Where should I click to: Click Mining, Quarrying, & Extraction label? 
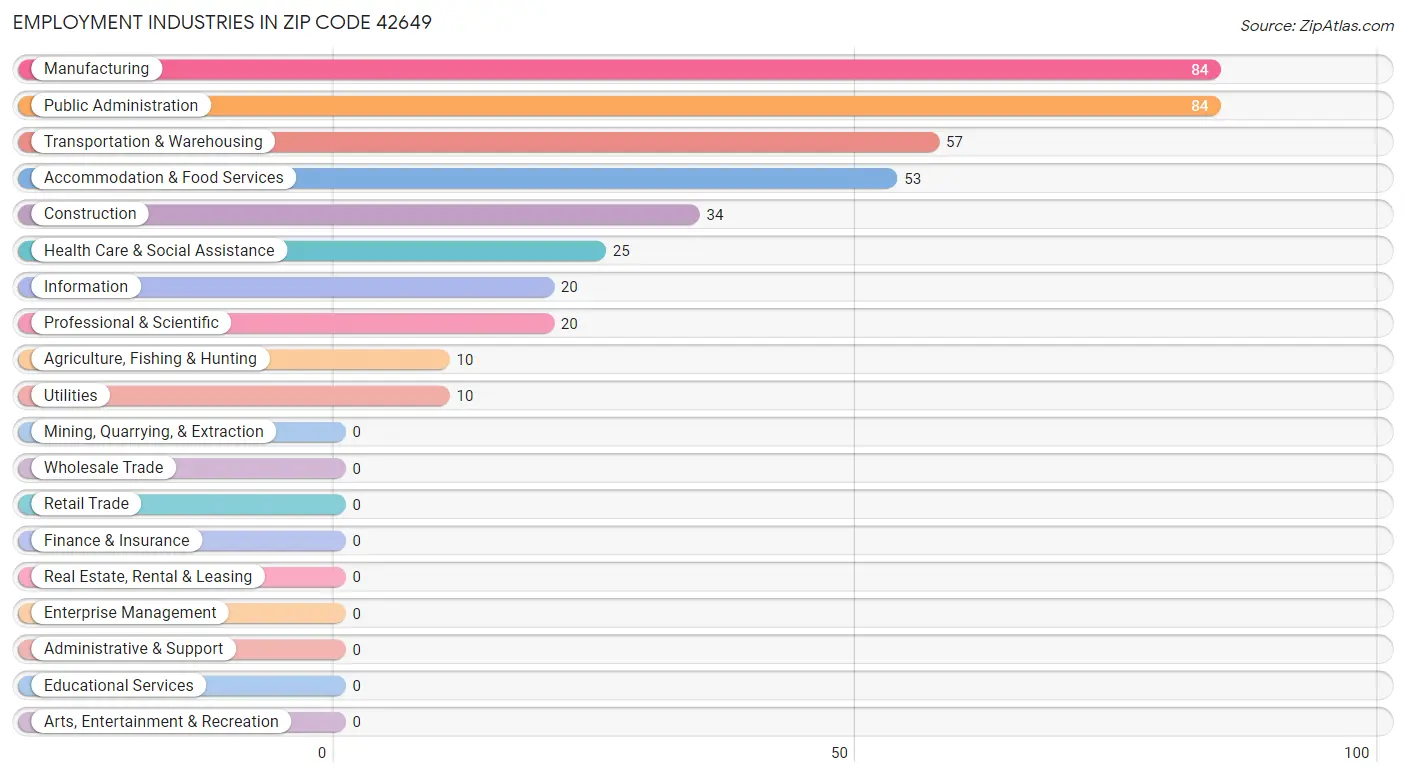(154, 432)
